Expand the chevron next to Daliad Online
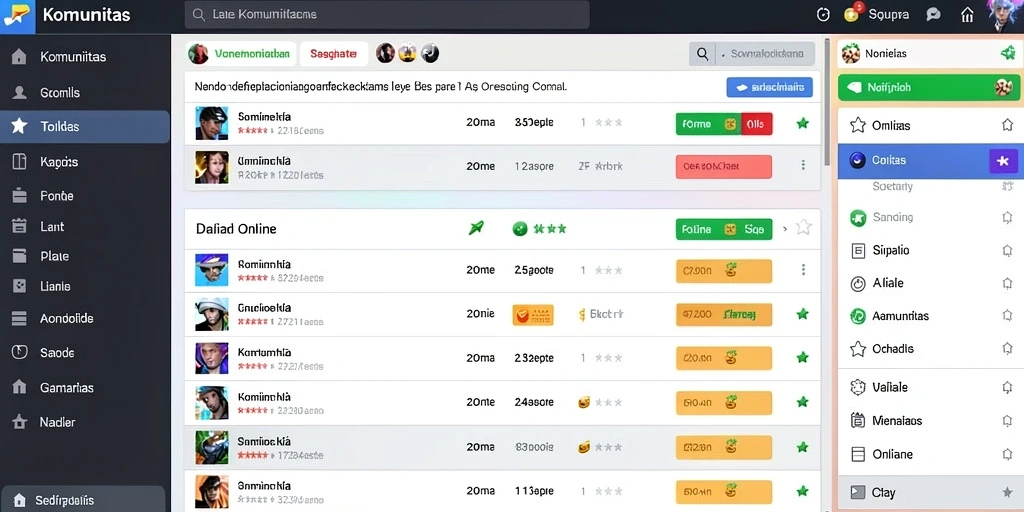Viewport: 1024px width, 512px height. point(784,229)
